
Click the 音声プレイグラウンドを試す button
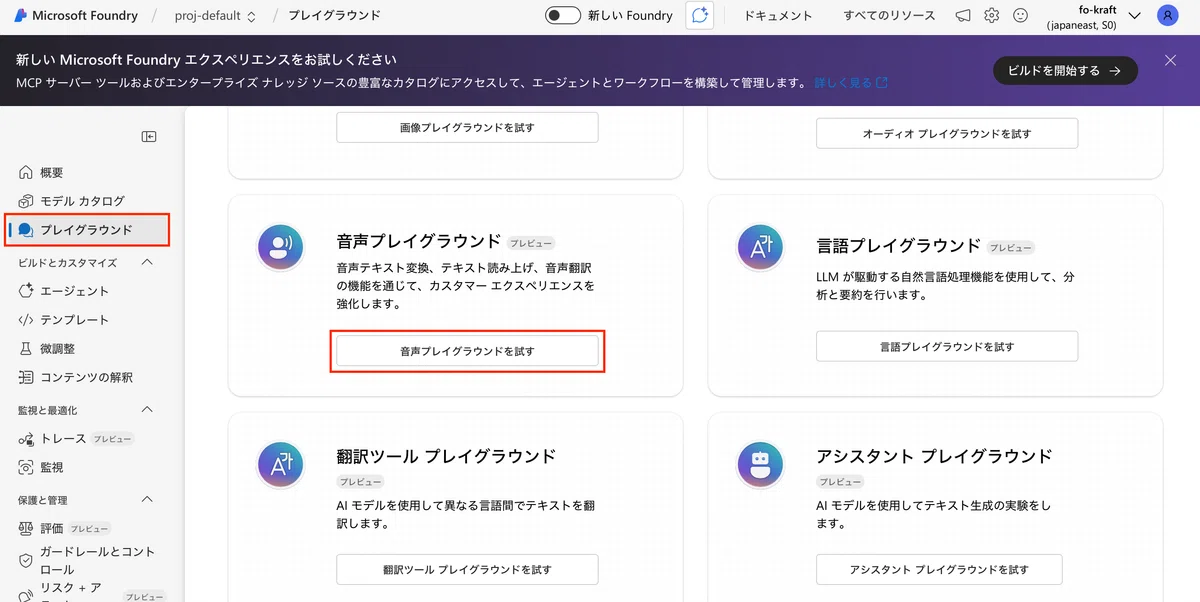(467, 351)
